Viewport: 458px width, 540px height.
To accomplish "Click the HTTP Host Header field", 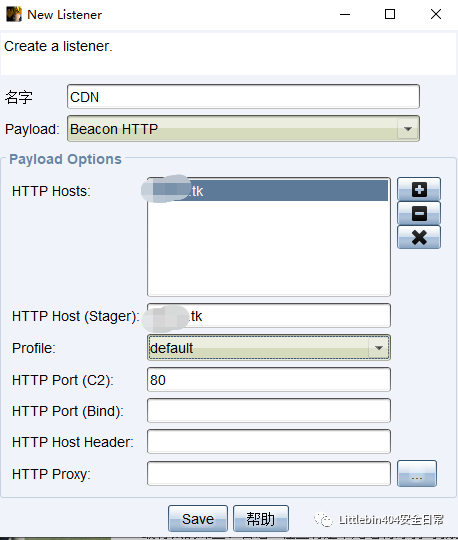I will click(x=269, y=442).
